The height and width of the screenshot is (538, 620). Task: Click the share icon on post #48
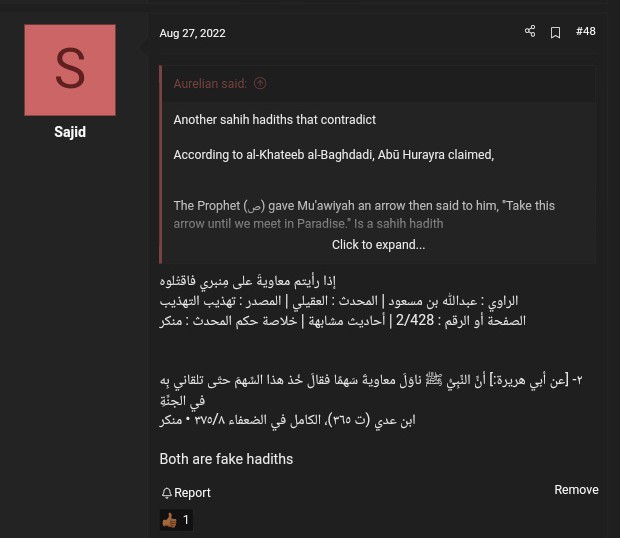[530, 32]
